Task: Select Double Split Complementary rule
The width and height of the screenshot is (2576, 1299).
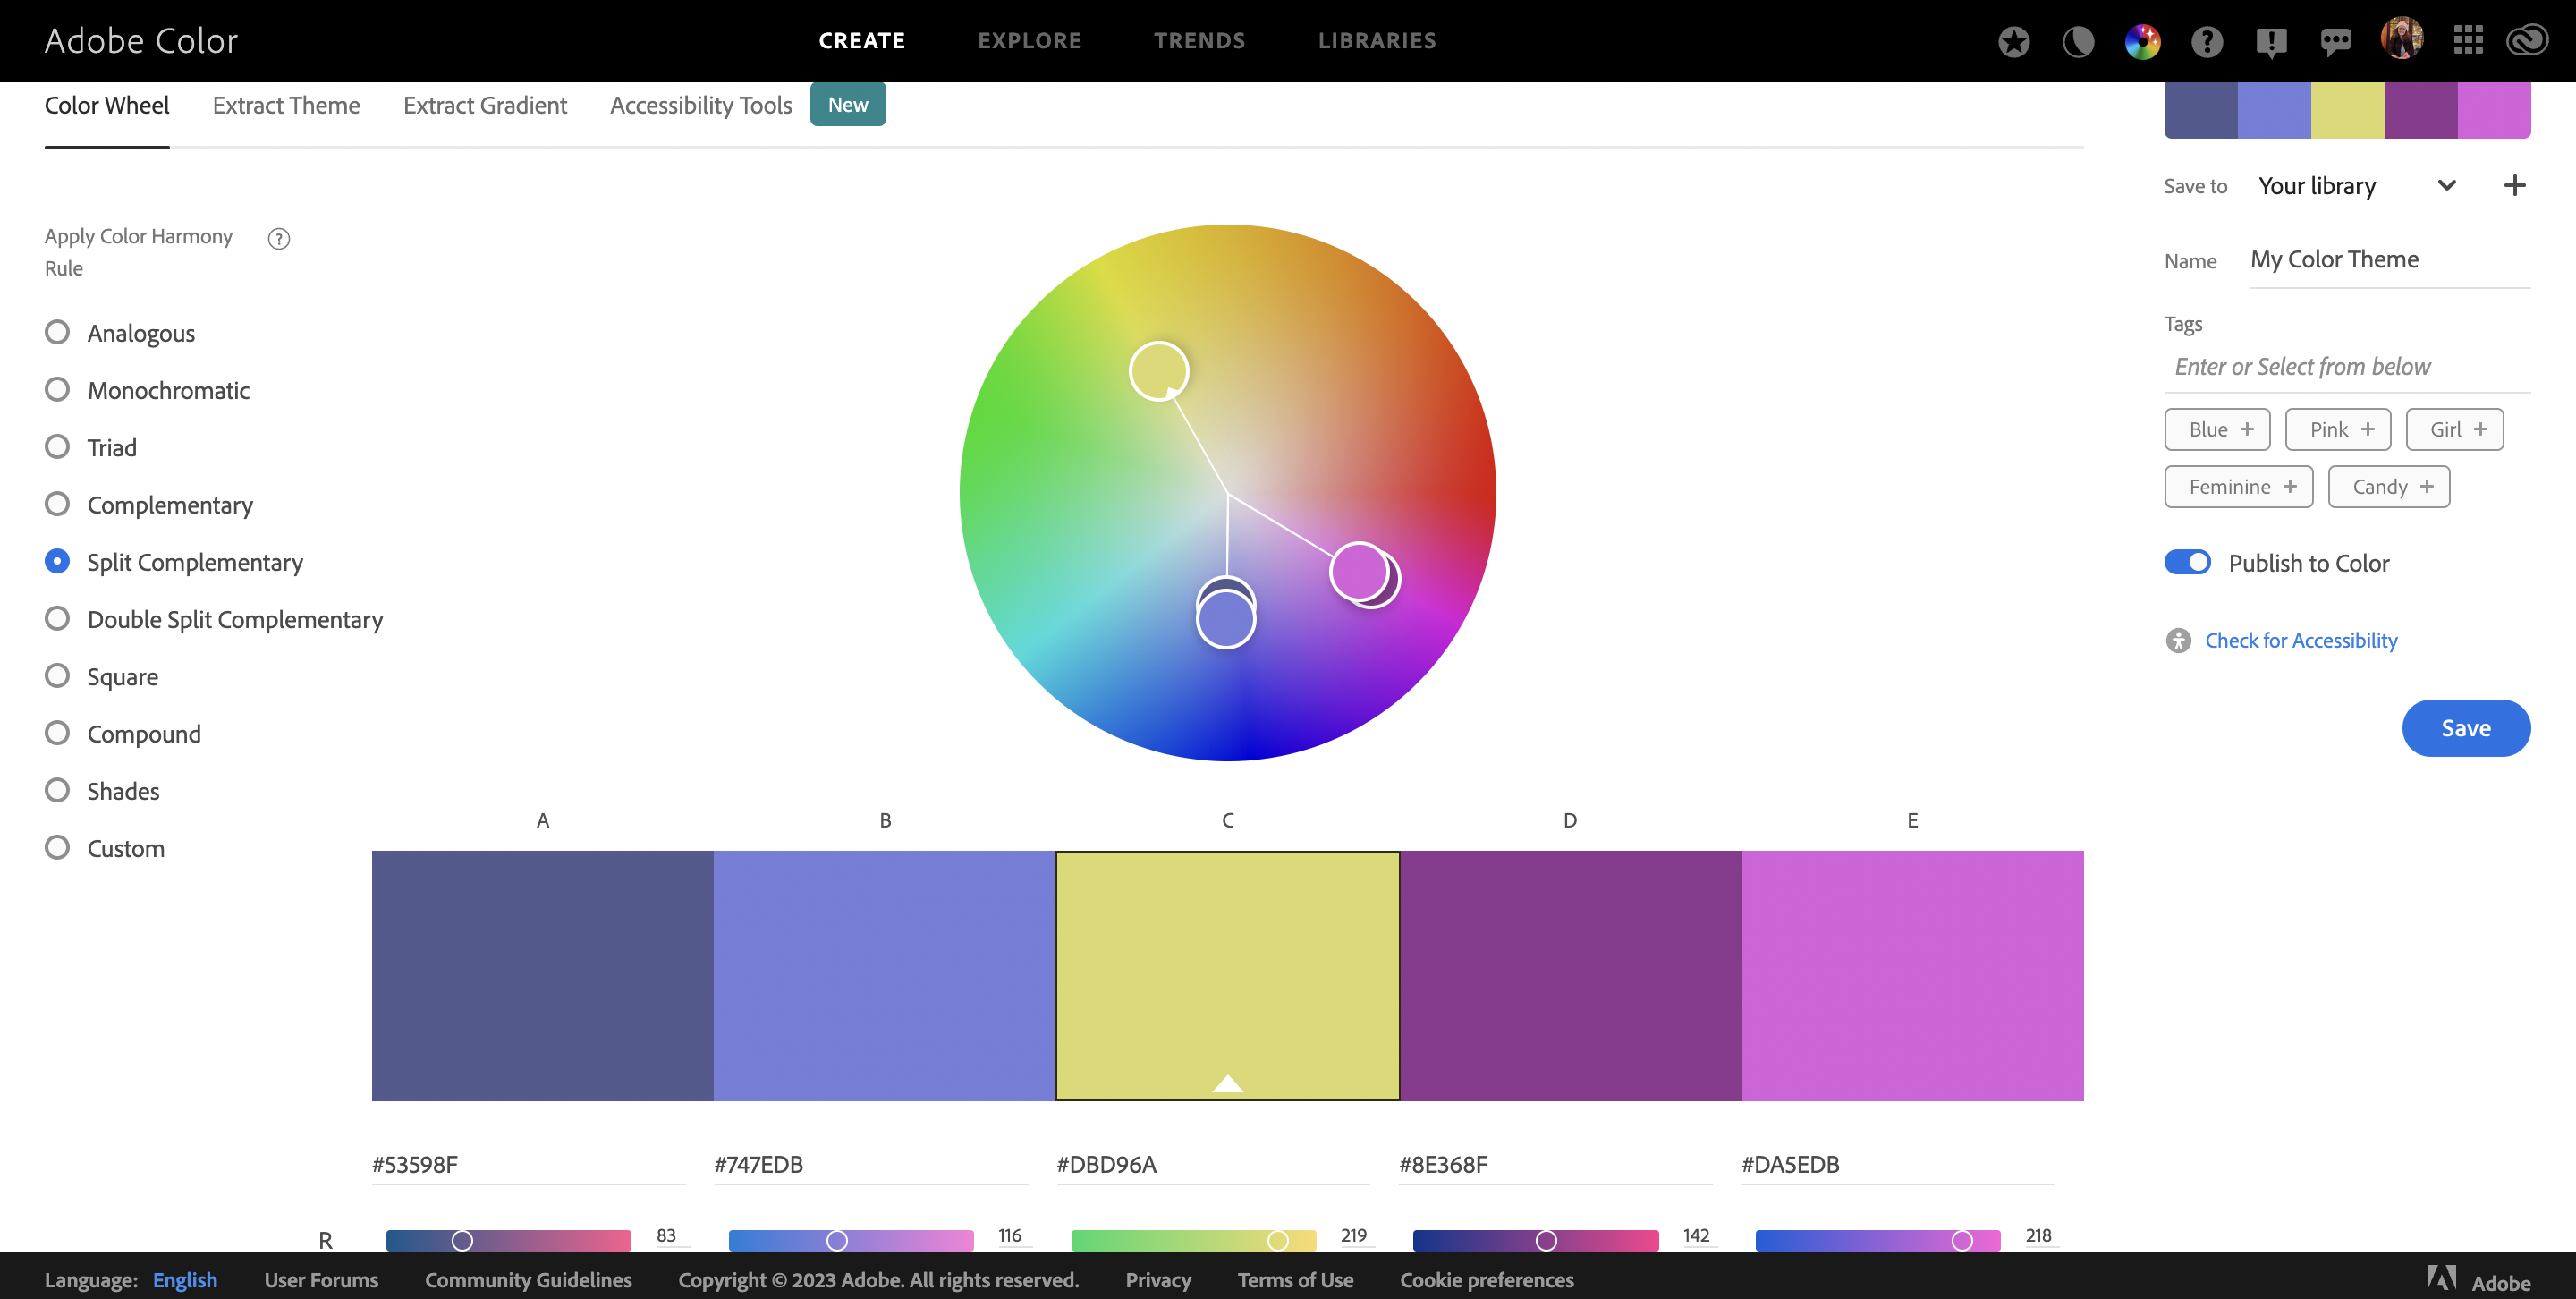Action: coord(214,619)
